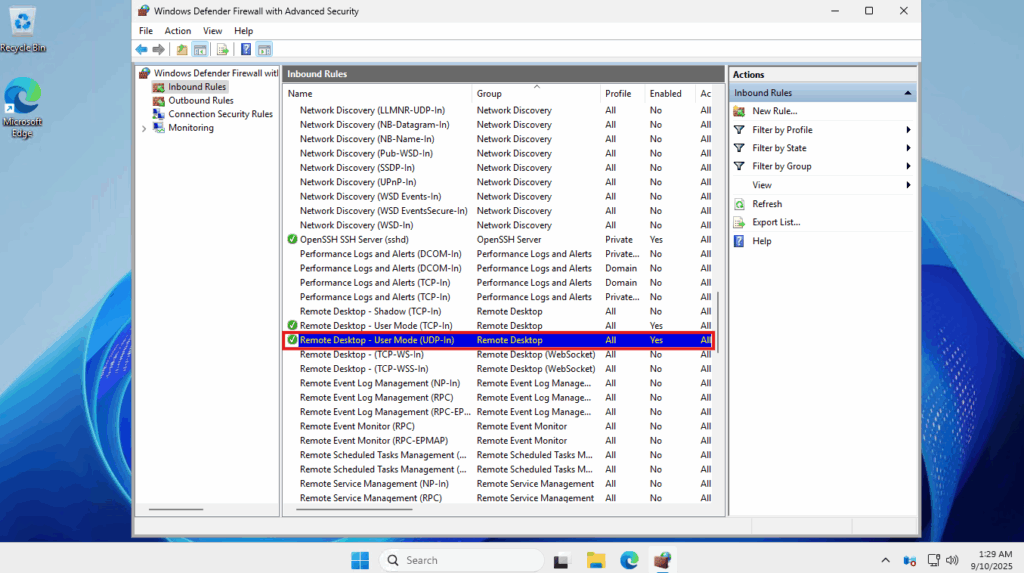Expand the Monitoring tree node
Screen dimensions: 1024x573
(x=144, y=128)
